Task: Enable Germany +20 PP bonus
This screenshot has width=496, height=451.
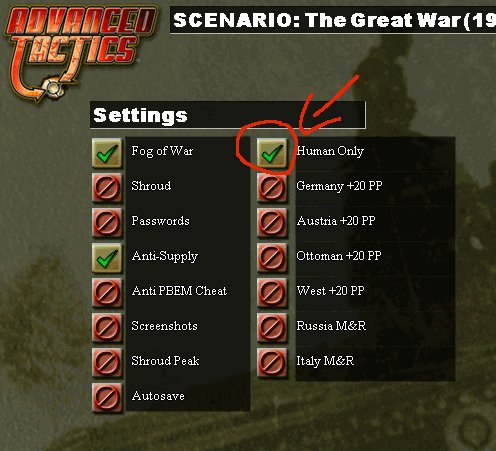Action: [x=272, y=188]
